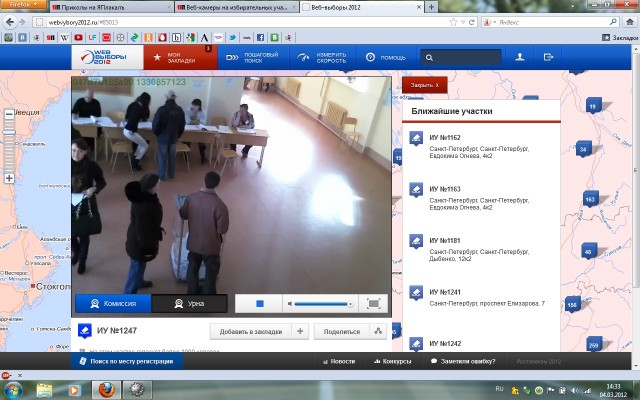
Task: Click the Заметили ошибку? link
Action: (463, 361)
